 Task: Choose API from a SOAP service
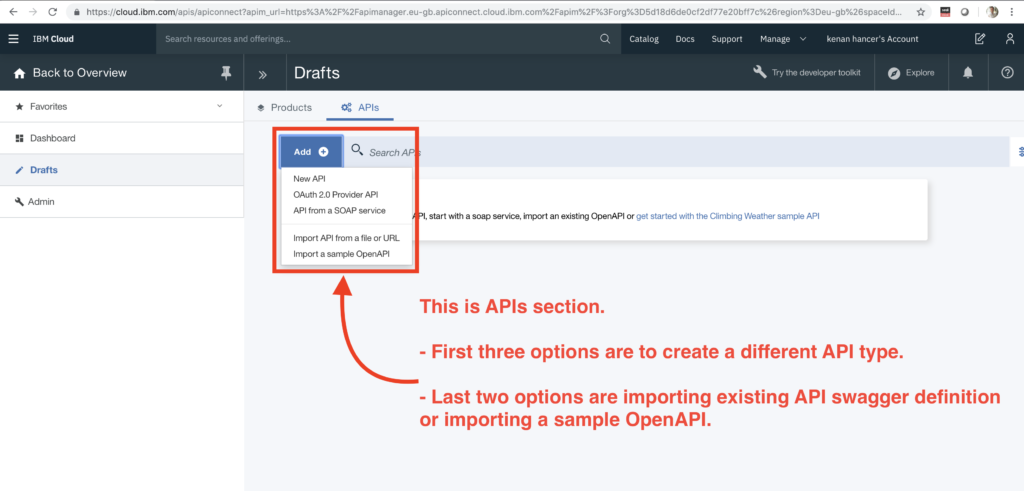click(x=340, y=211)
